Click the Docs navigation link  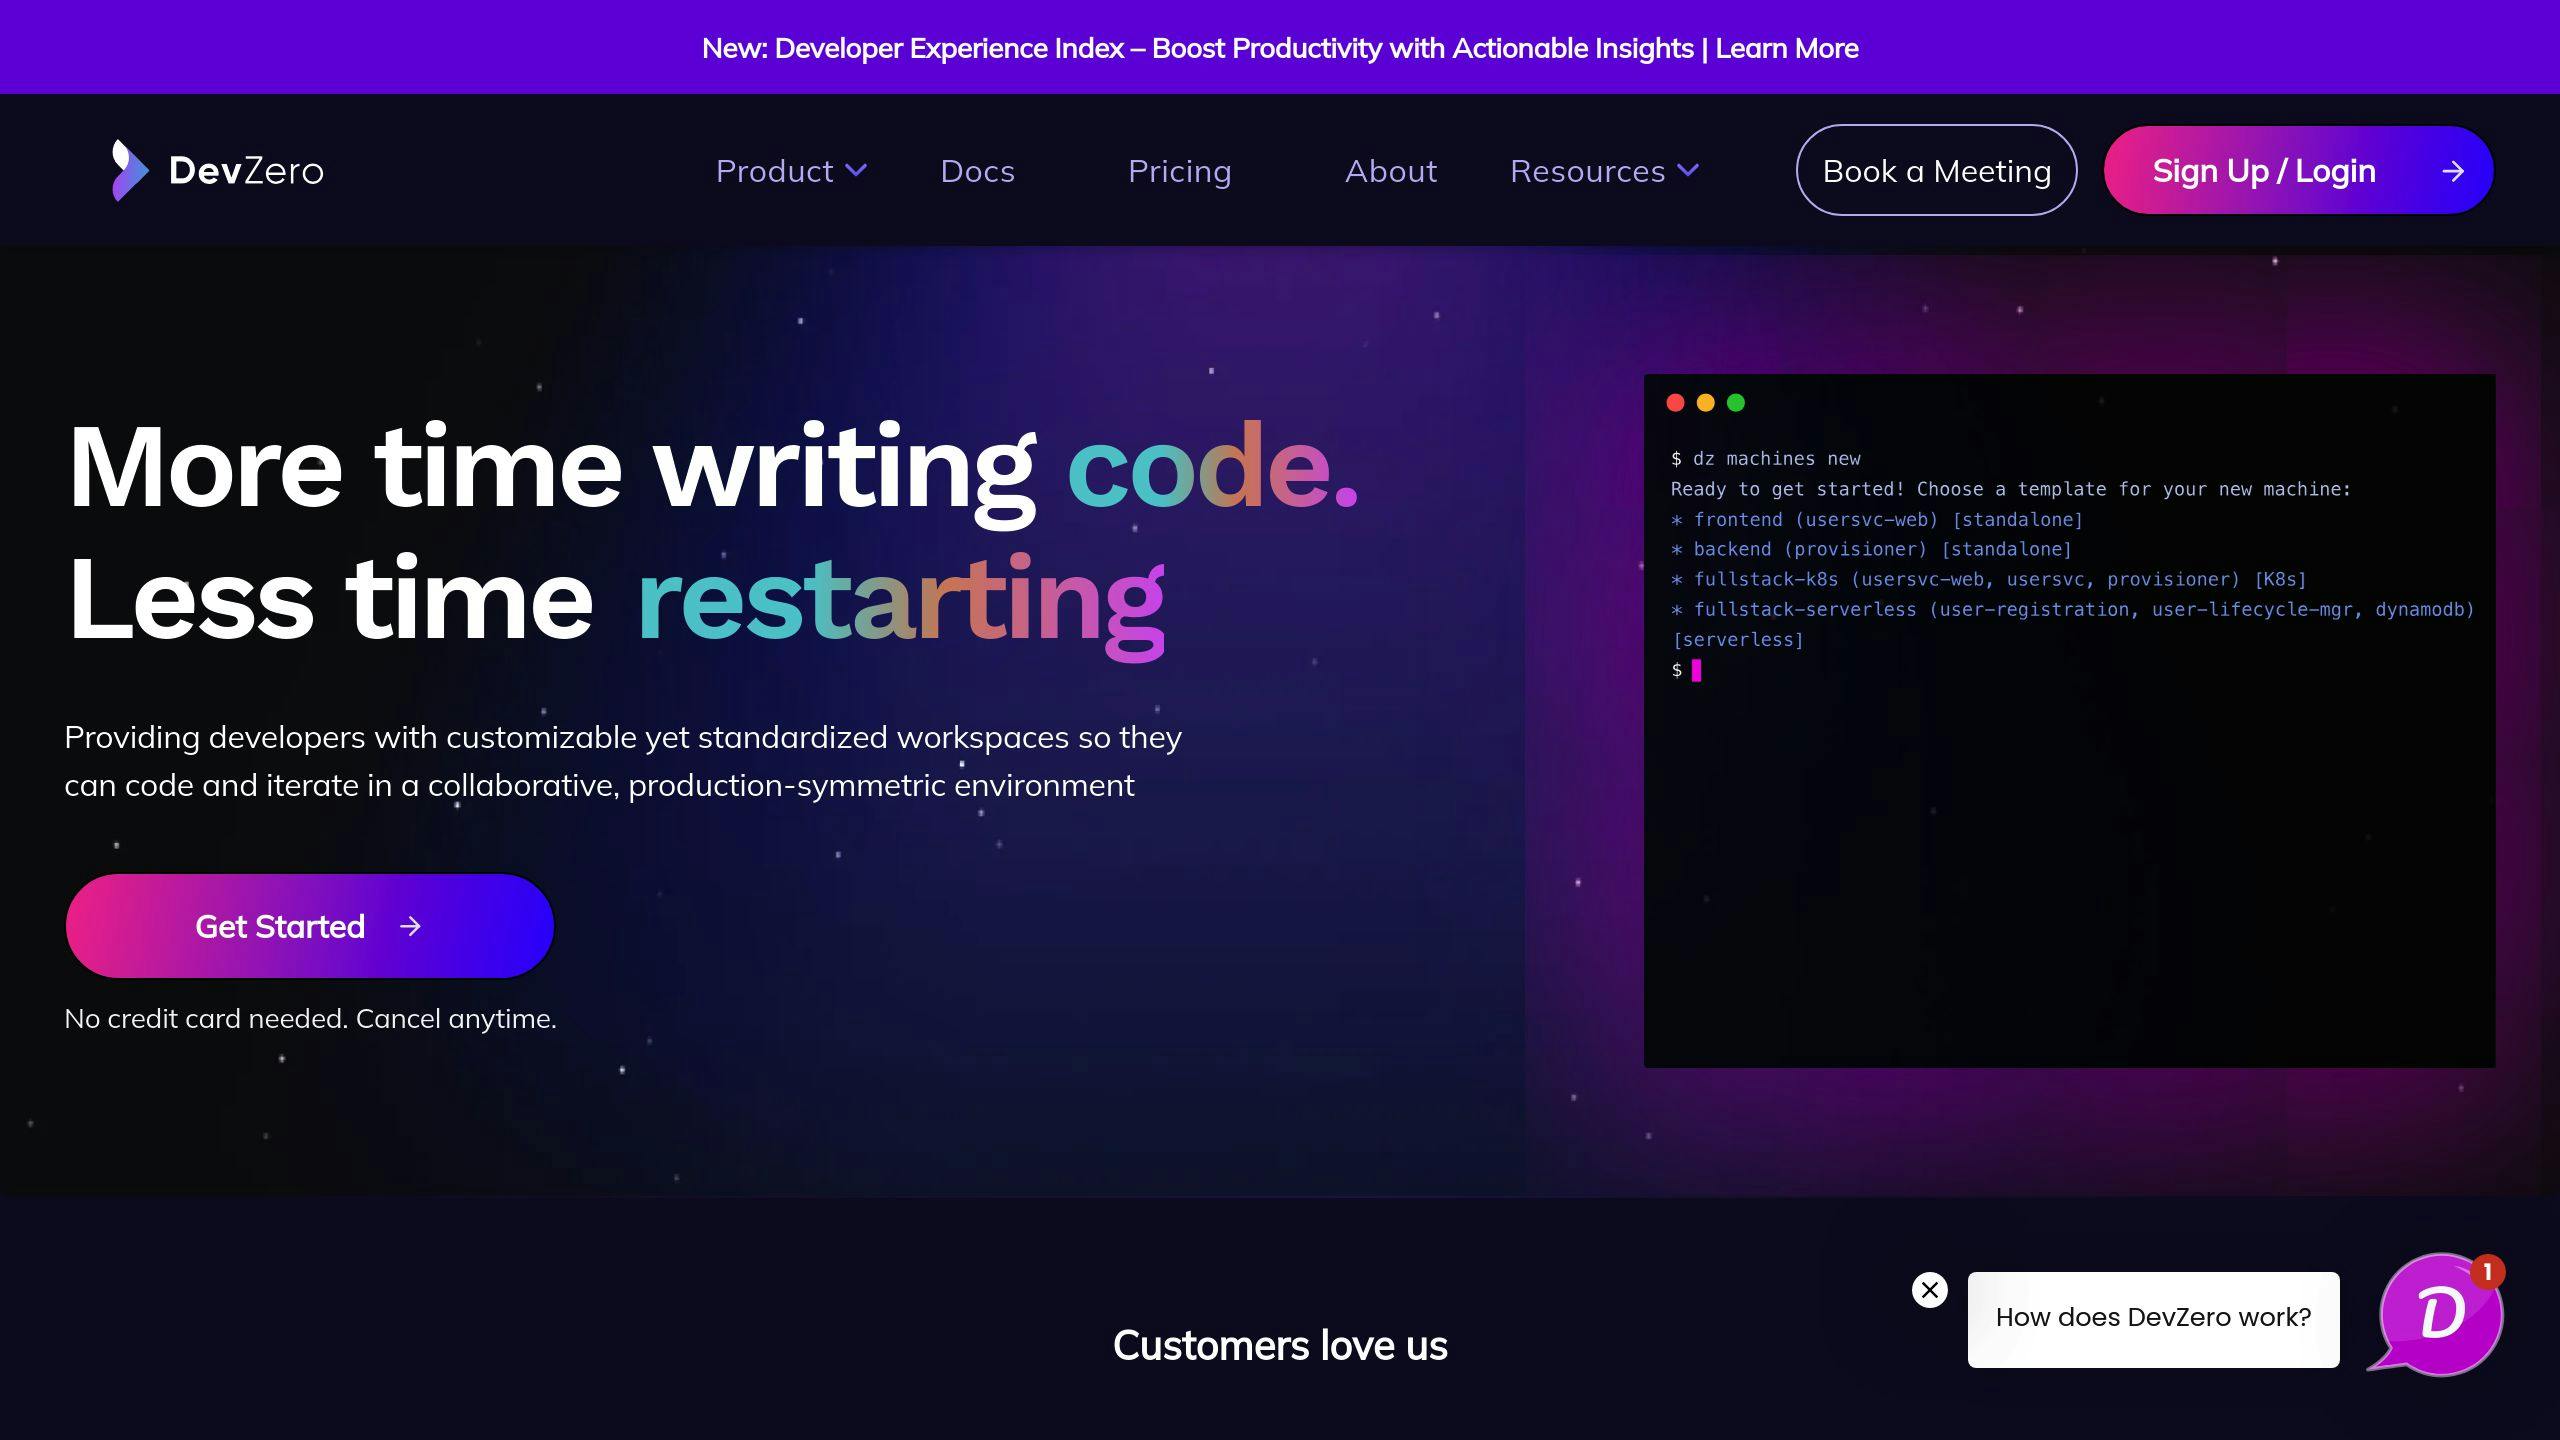(978, 171)
